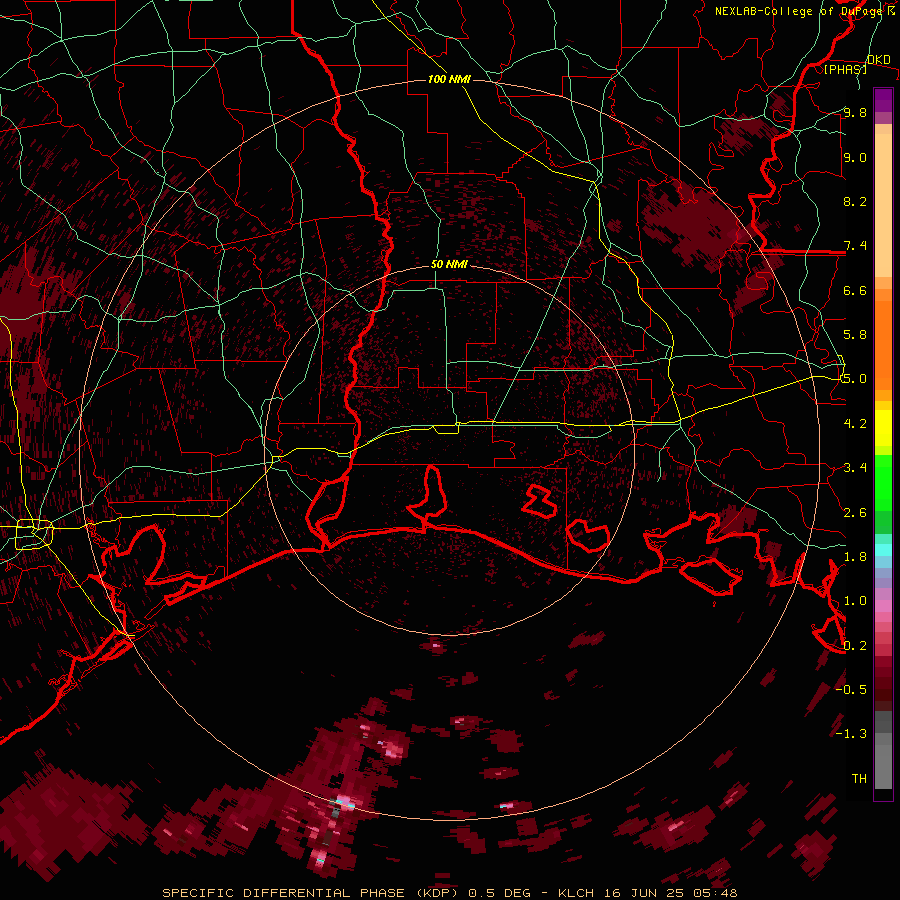Click 'SPECIFIC DIFFERENTIAL PHASE (KDP)' caption text
Screen dimensions: 900x900
pos(311,893)
